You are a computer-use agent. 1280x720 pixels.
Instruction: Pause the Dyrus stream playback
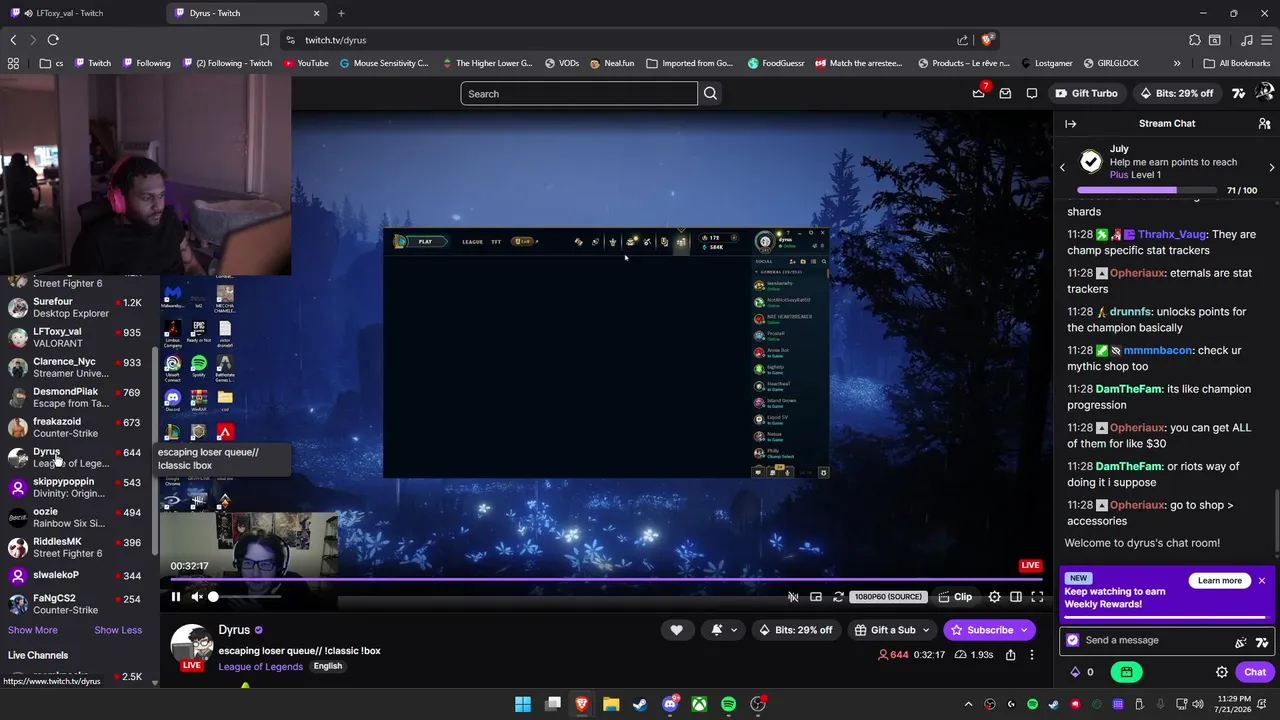click(175, 597)
